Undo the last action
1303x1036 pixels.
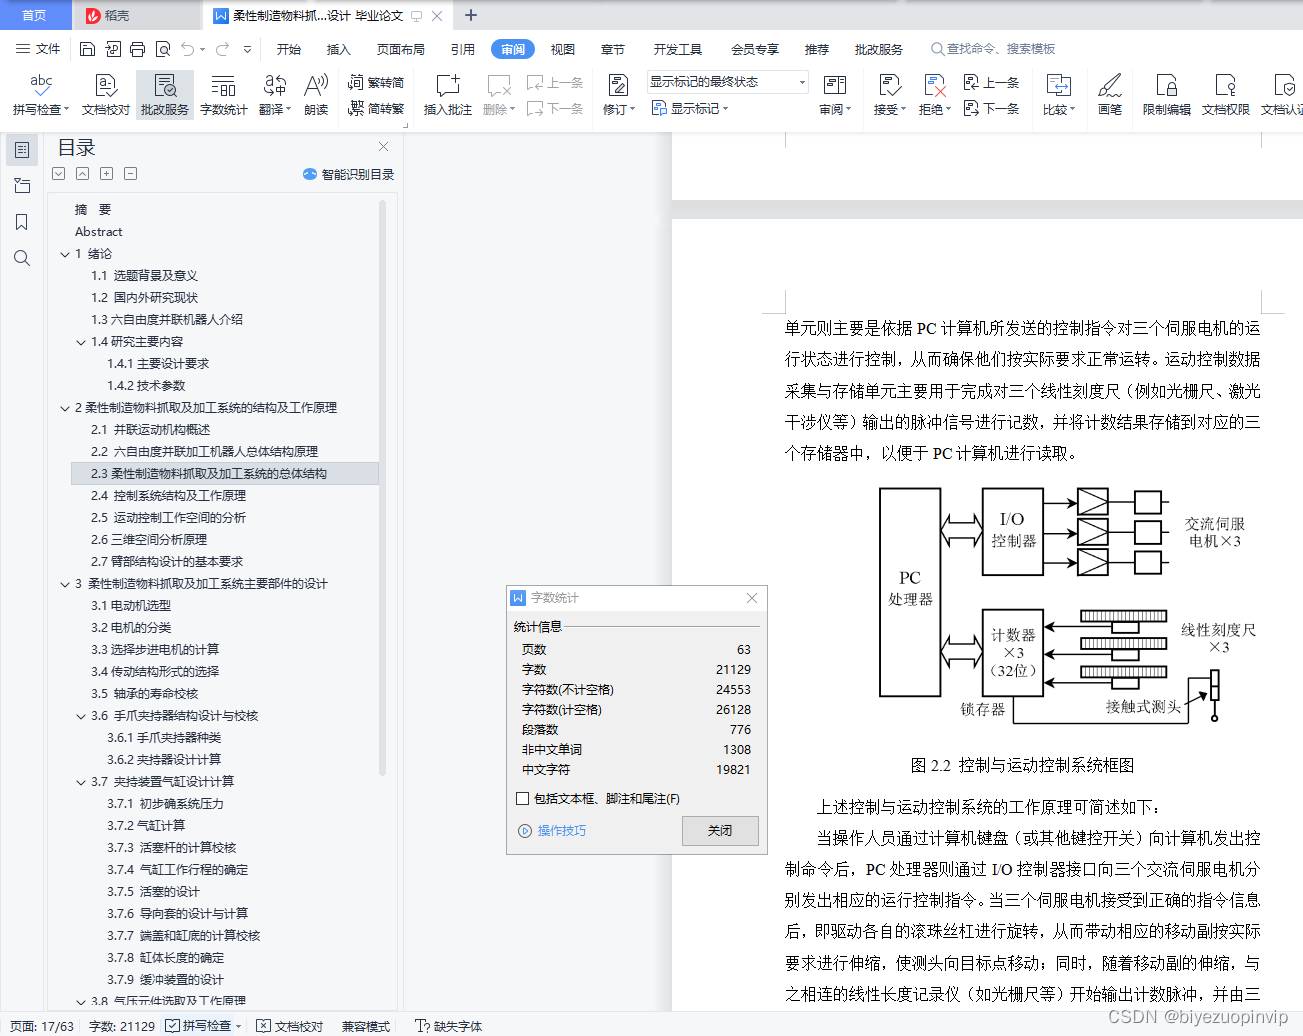coord(188,49)
